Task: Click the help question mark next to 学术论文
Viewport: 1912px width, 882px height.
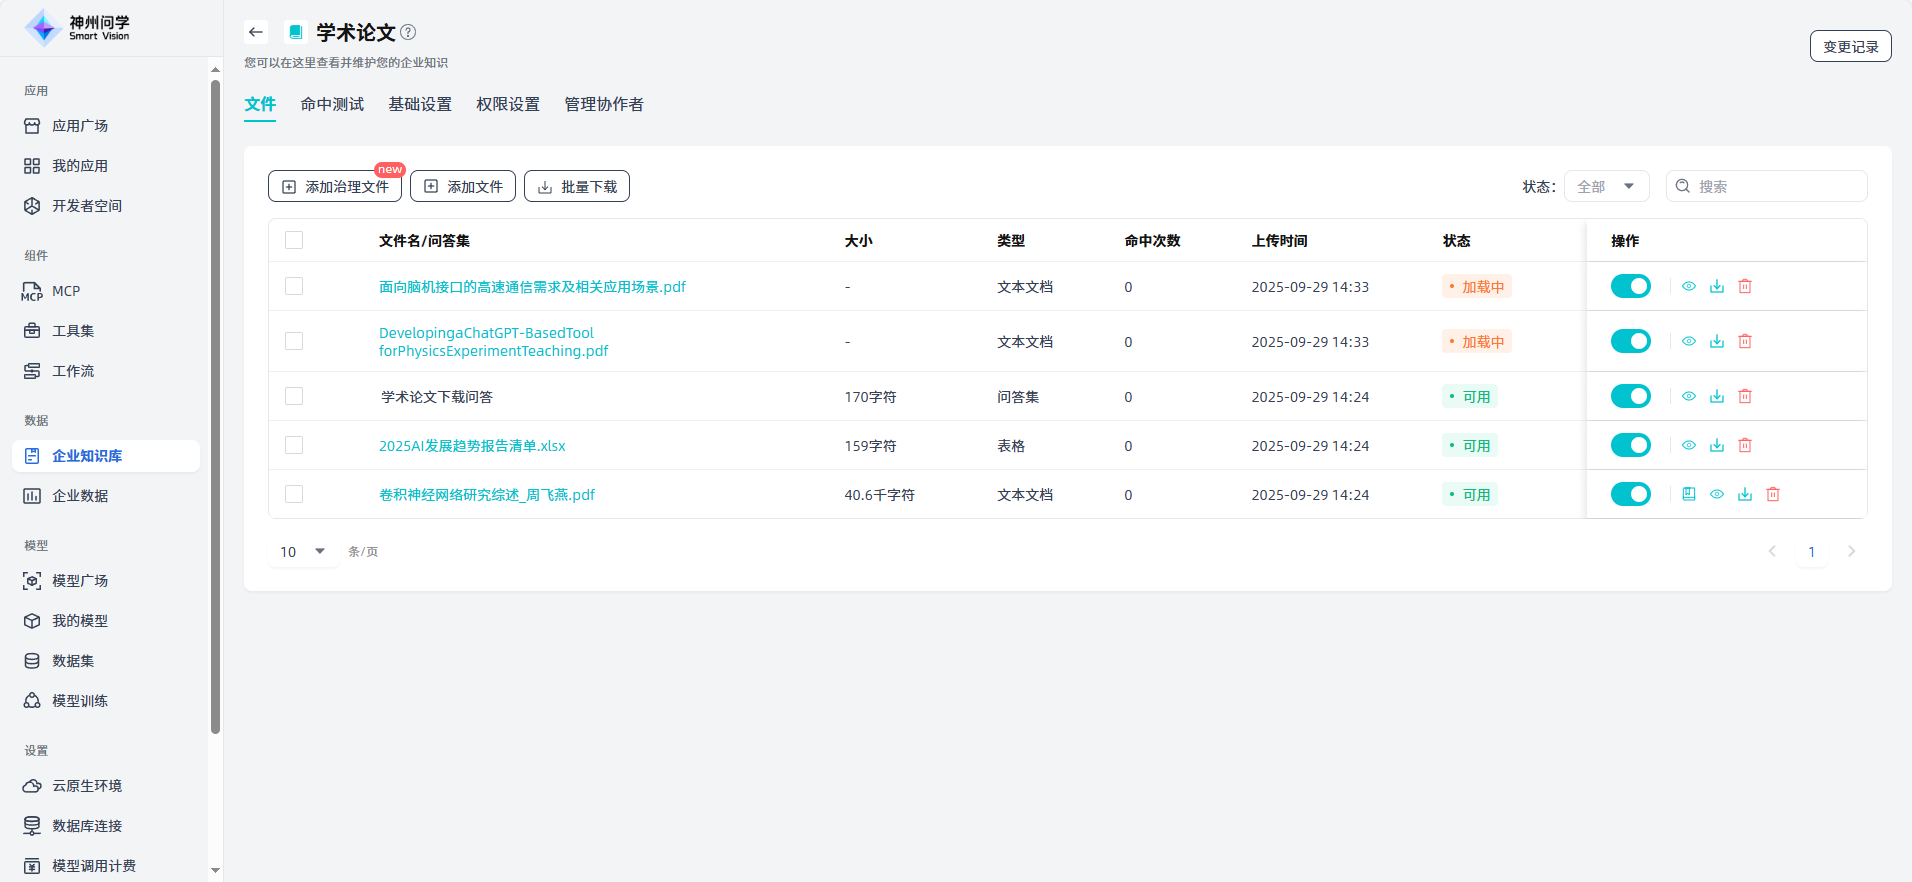Action: (x=408, y=32)
